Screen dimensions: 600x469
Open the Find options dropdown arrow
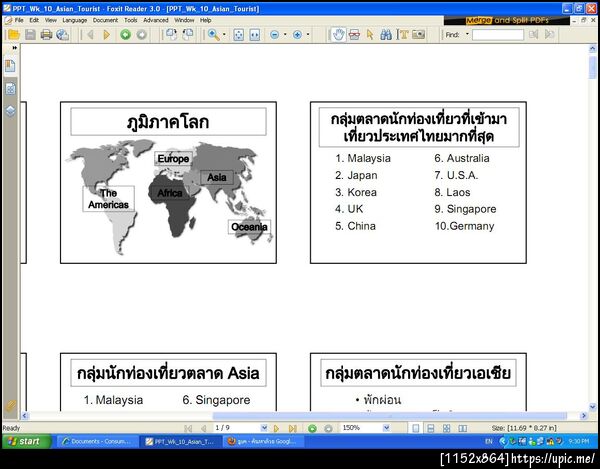click(467, 34)
